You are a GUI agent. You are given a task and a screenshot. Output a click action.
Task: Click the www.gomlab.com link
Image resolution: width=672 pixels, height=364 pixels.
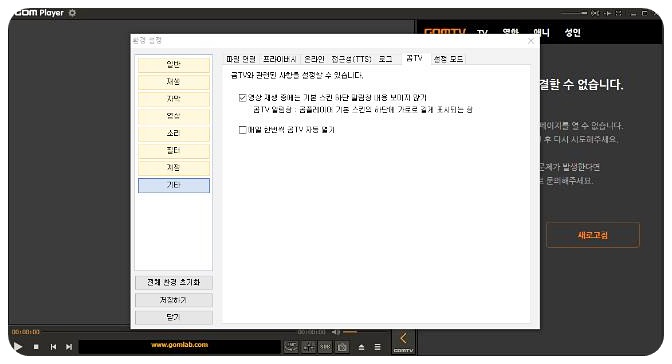(179, 345)
